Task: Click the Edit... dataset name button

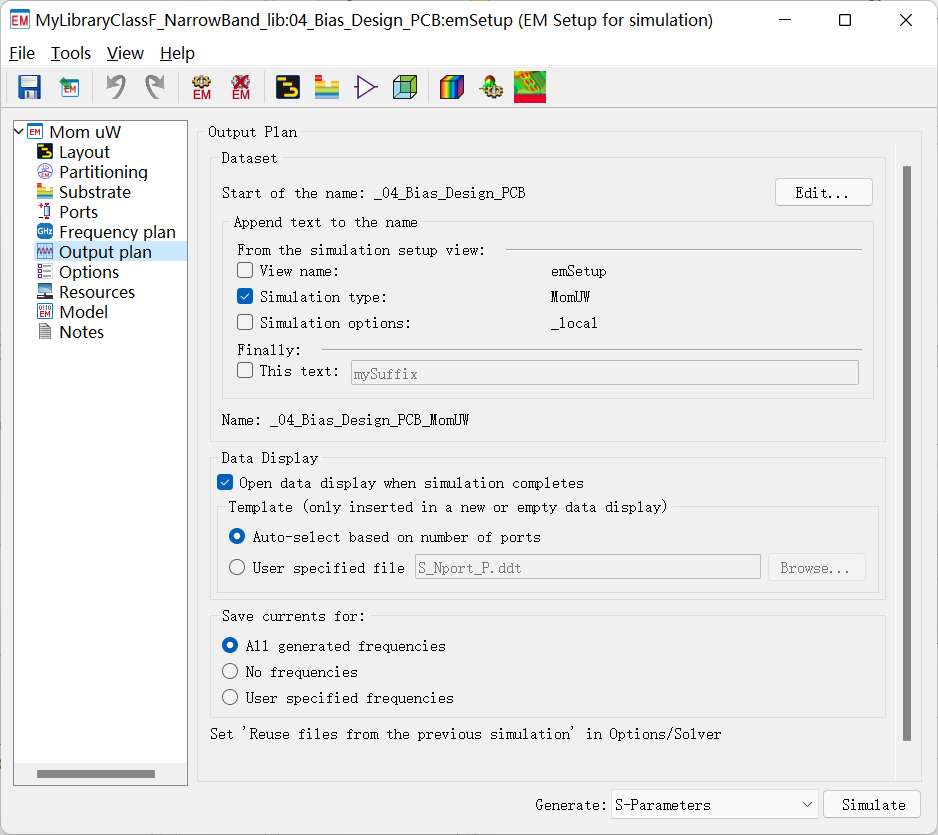Action: coord(823,193)
